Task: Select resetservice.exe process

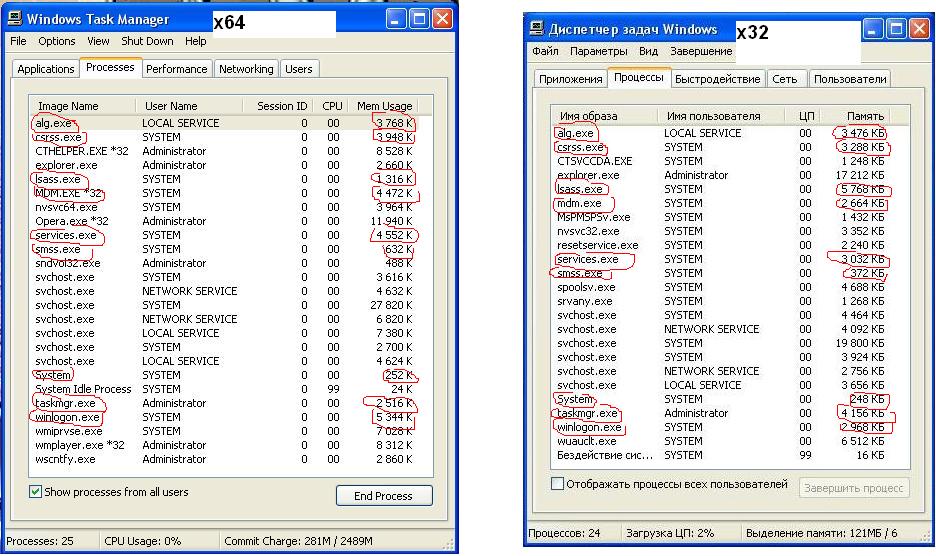Action: pyautogui.click(x=721, y=245)
